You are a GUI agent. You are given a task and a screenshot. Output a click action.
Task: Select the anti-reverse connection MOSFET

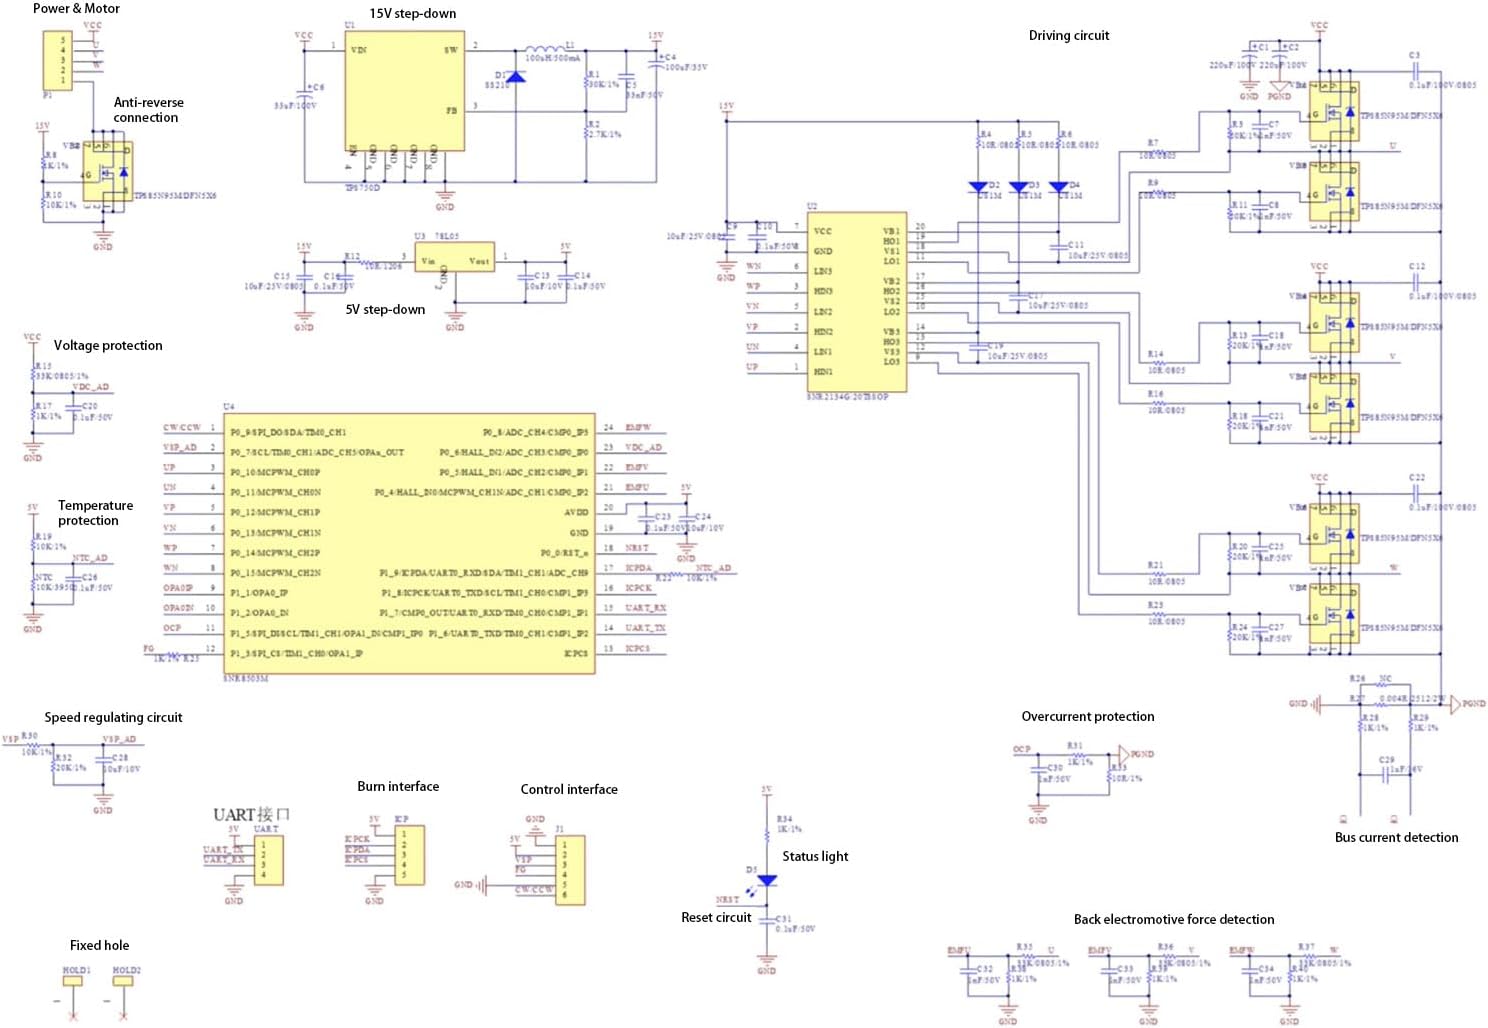pos(106,174)
